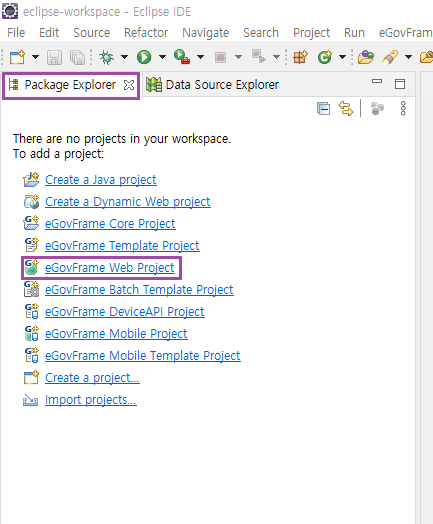
Task: Click the Stop square toolbar icon
Action: (220, 57)
